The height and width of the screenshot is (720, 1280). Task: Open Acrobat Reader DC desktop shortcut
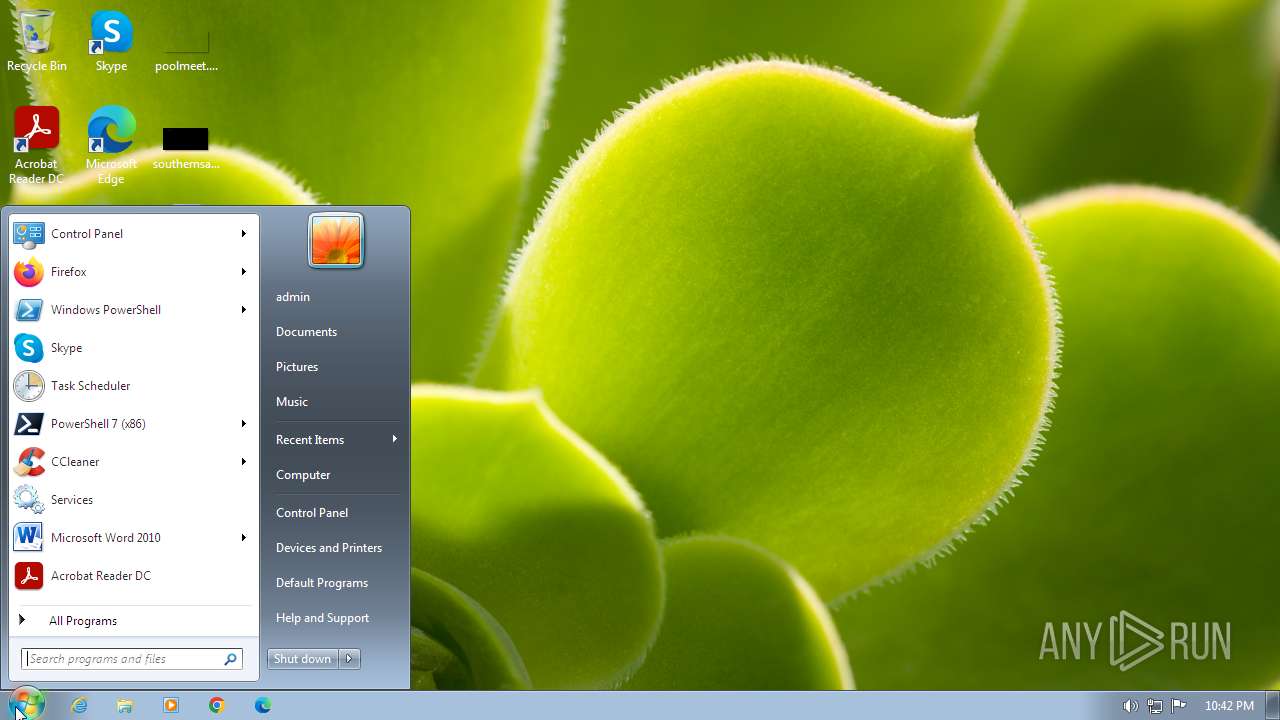coord(37,145)
